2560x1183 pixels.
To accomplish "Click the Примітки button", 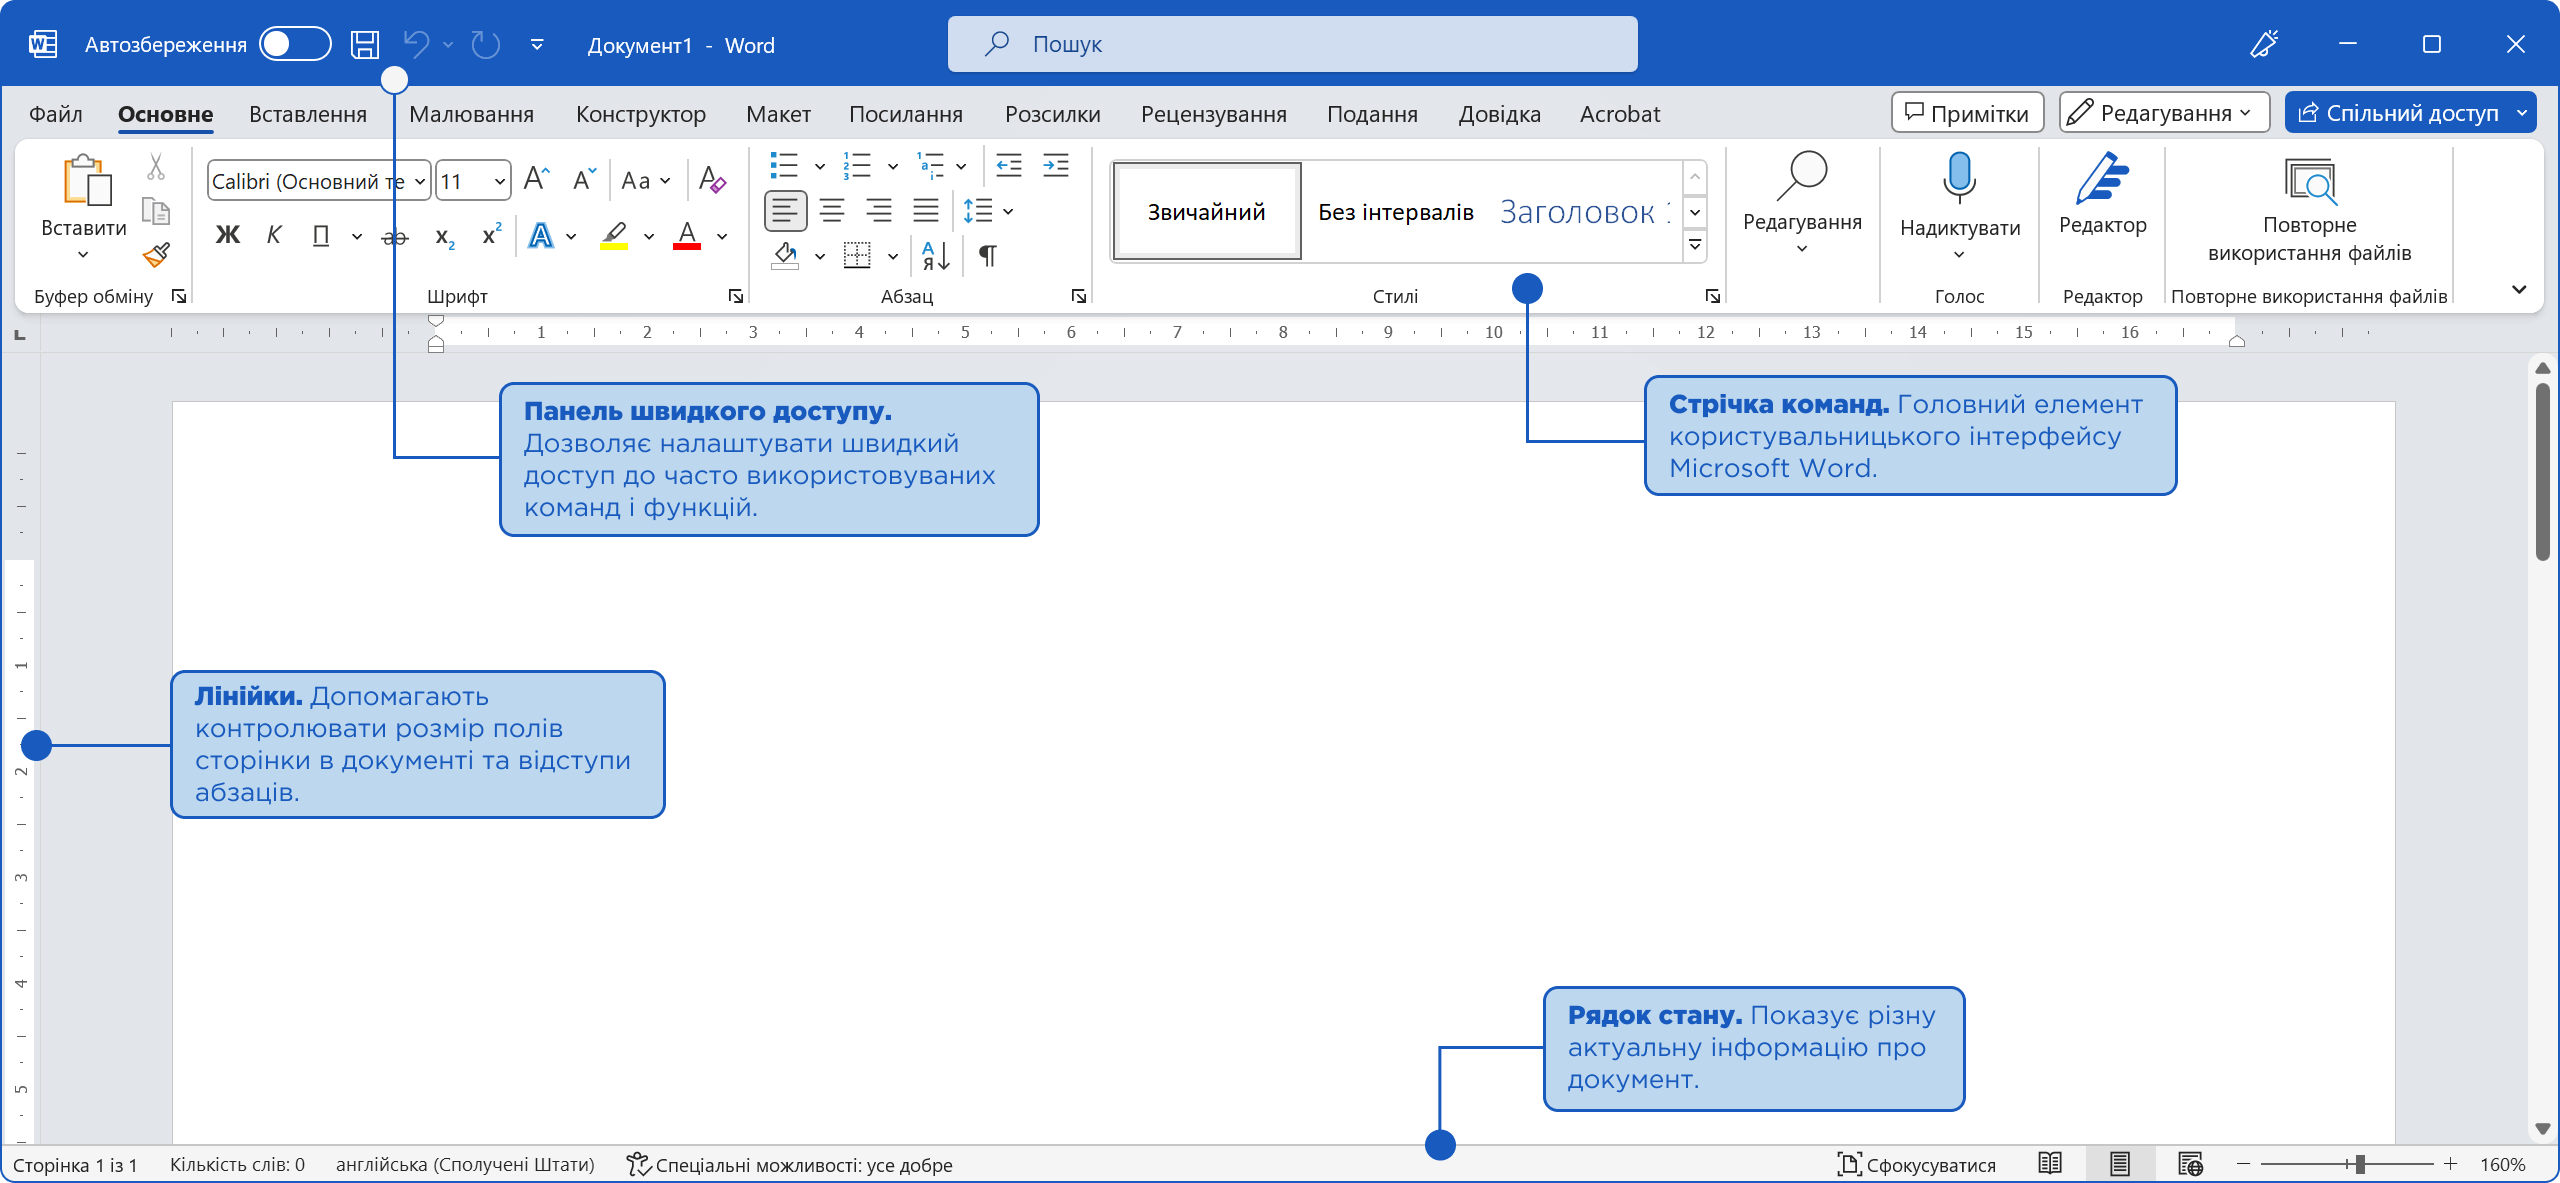I will coord(1966,113).
